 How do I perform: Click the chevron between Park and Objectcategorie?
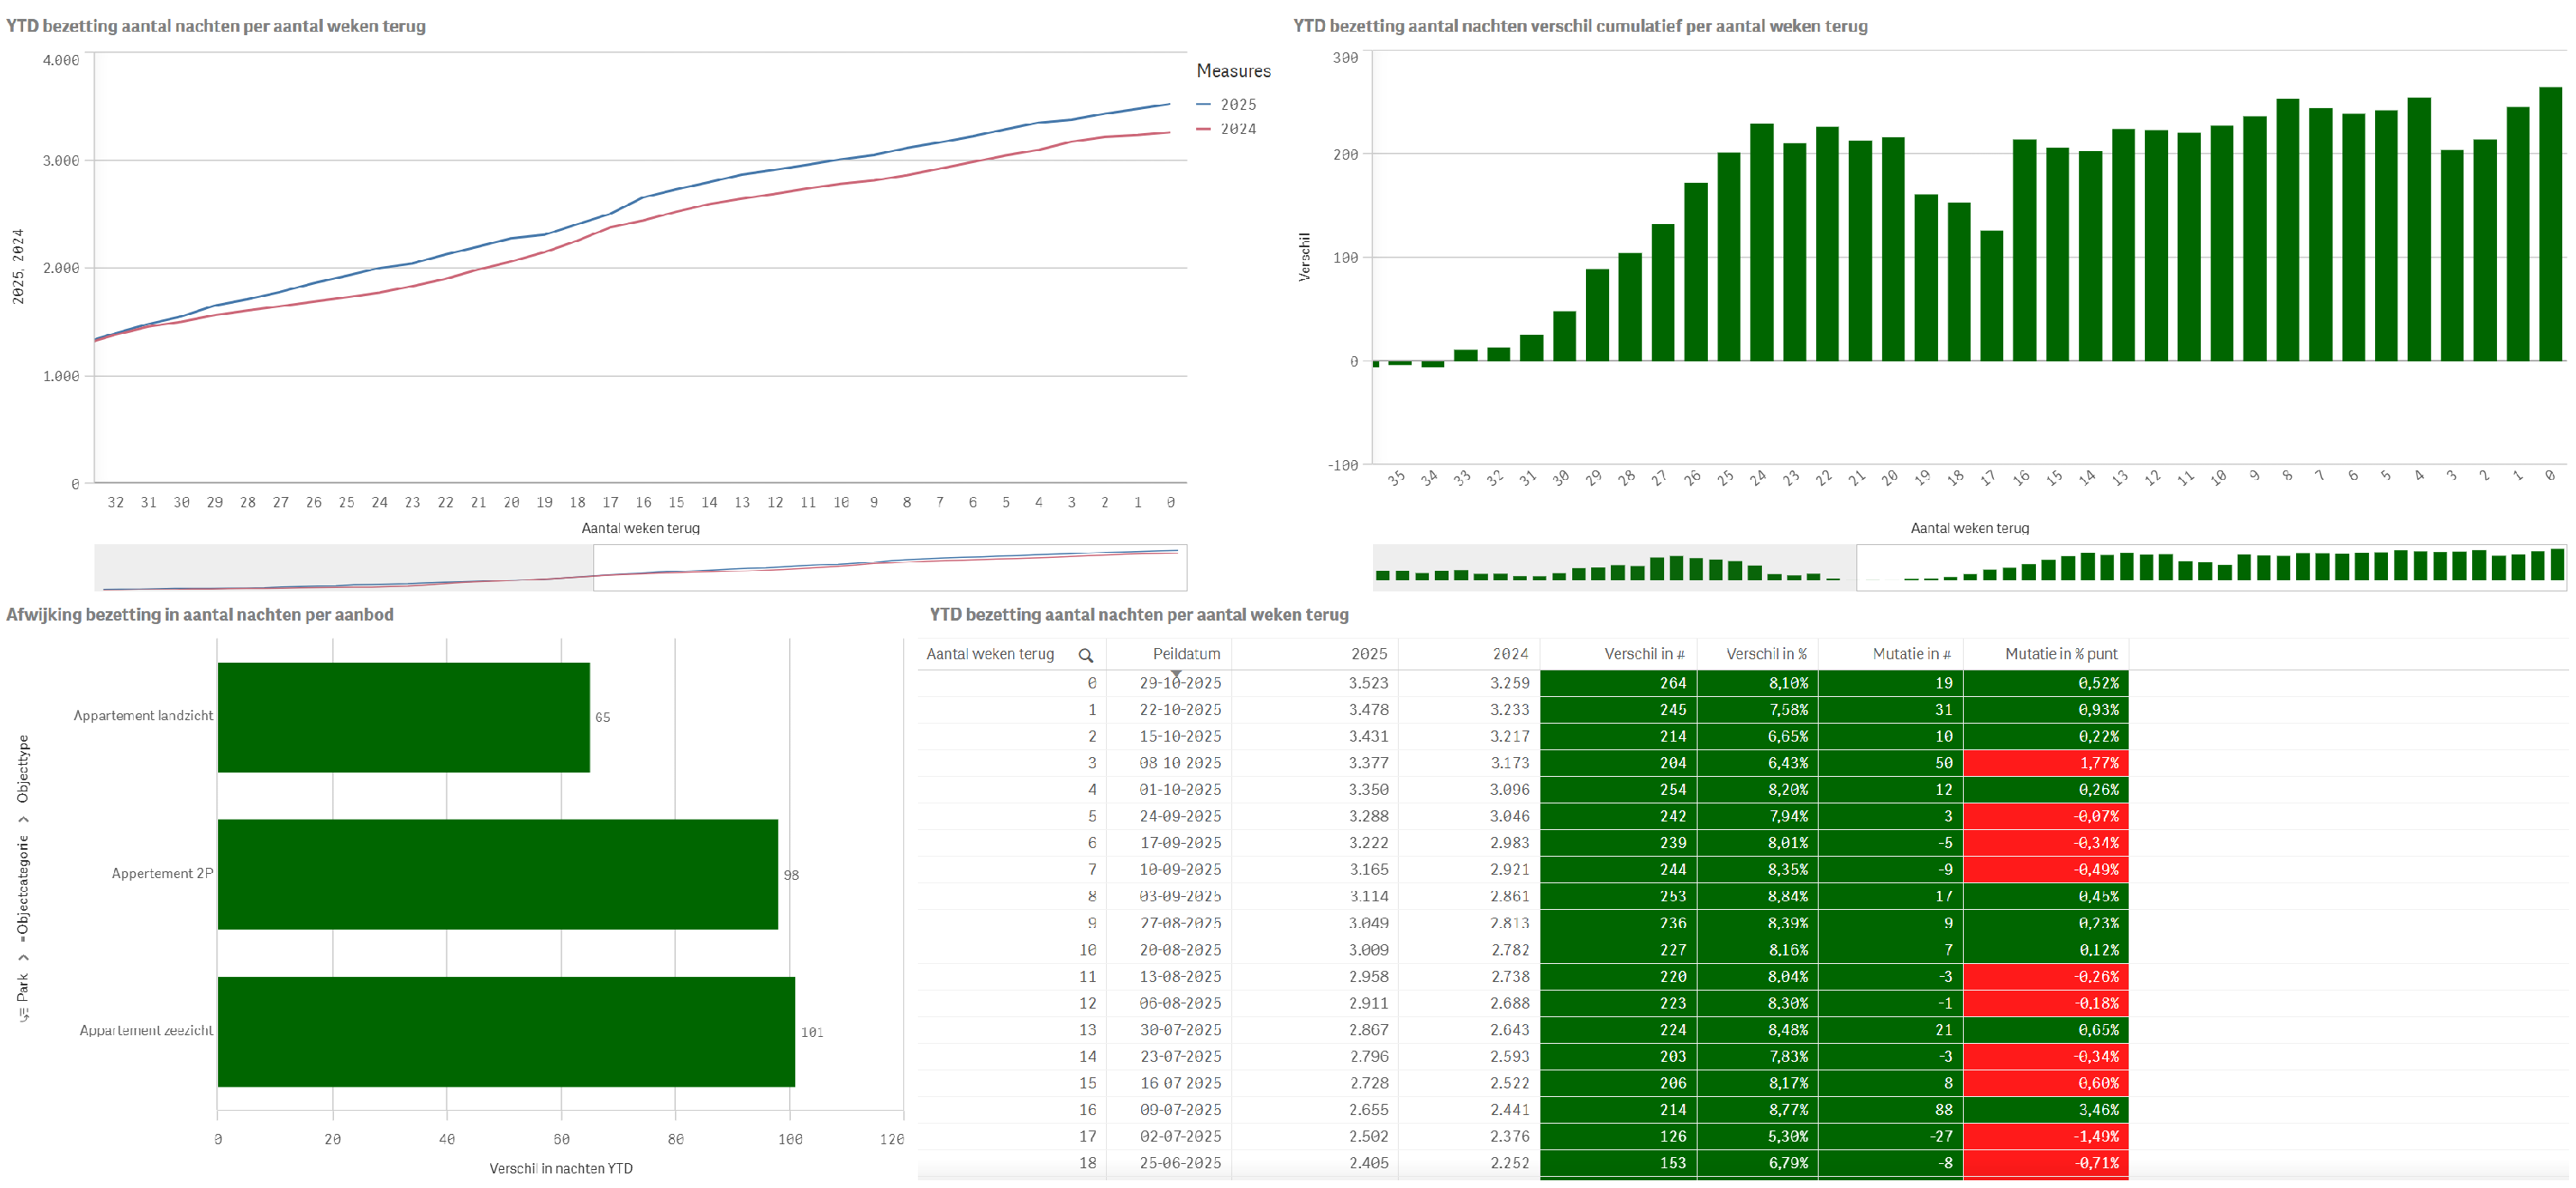(23, 957)
